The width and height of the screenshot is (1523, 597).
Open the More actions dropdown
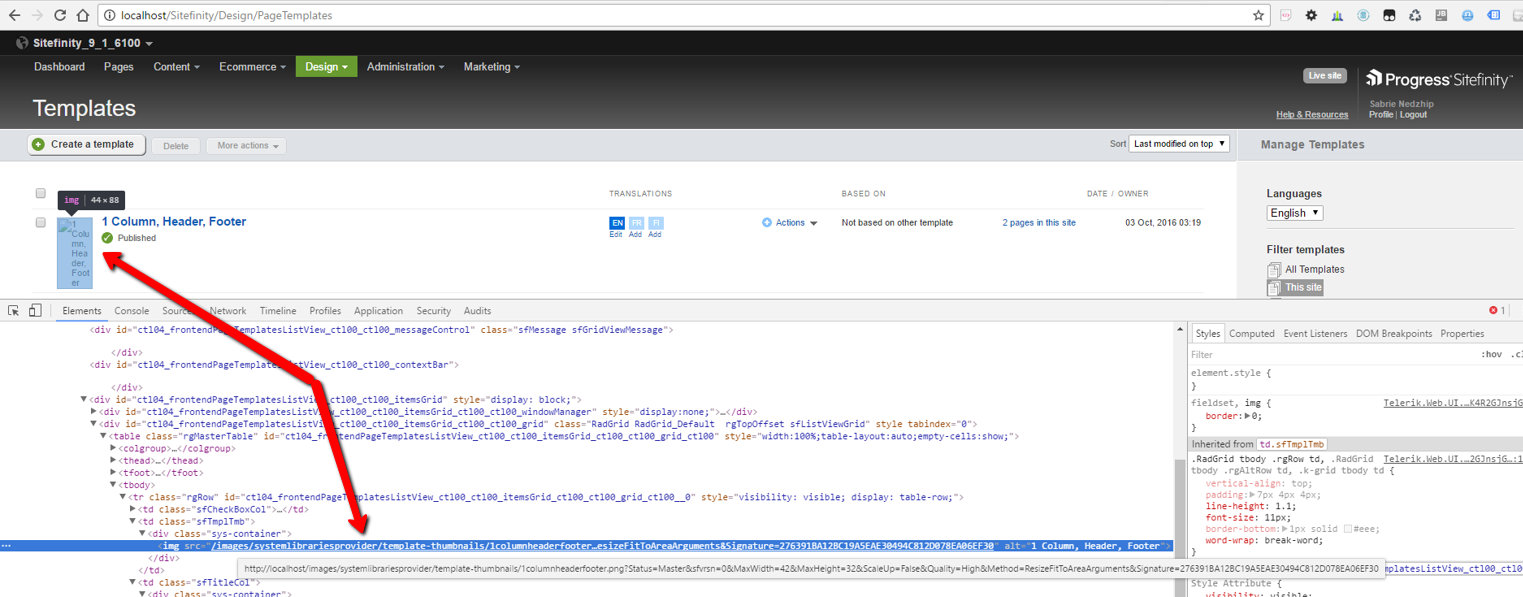point(247,146)
